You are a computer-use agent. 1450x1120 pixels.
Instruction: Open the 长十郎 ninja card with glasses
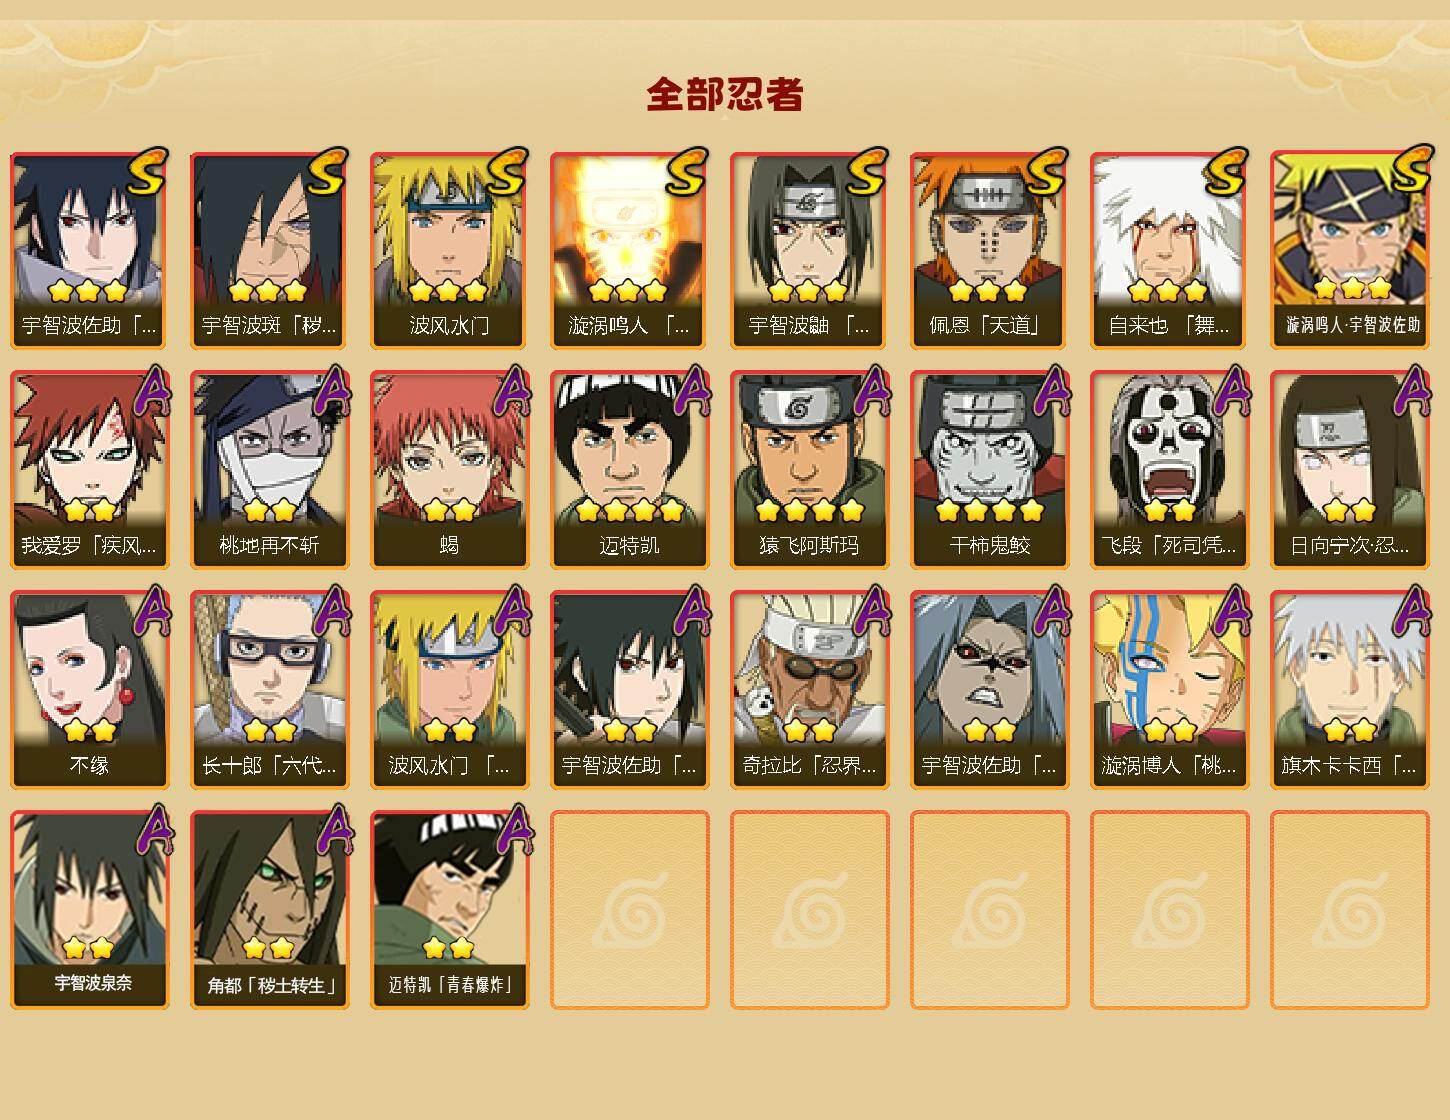[x=269, y=690]
